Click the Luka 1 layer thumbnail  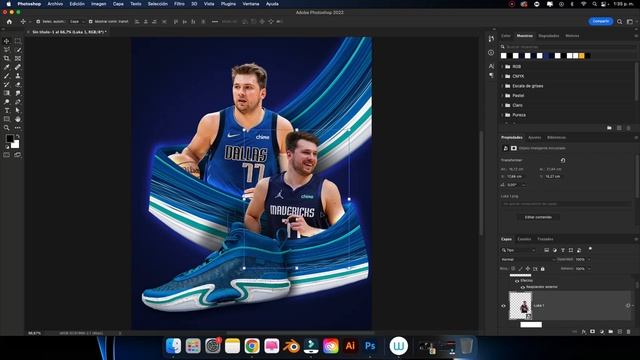[x=520, y=306]
